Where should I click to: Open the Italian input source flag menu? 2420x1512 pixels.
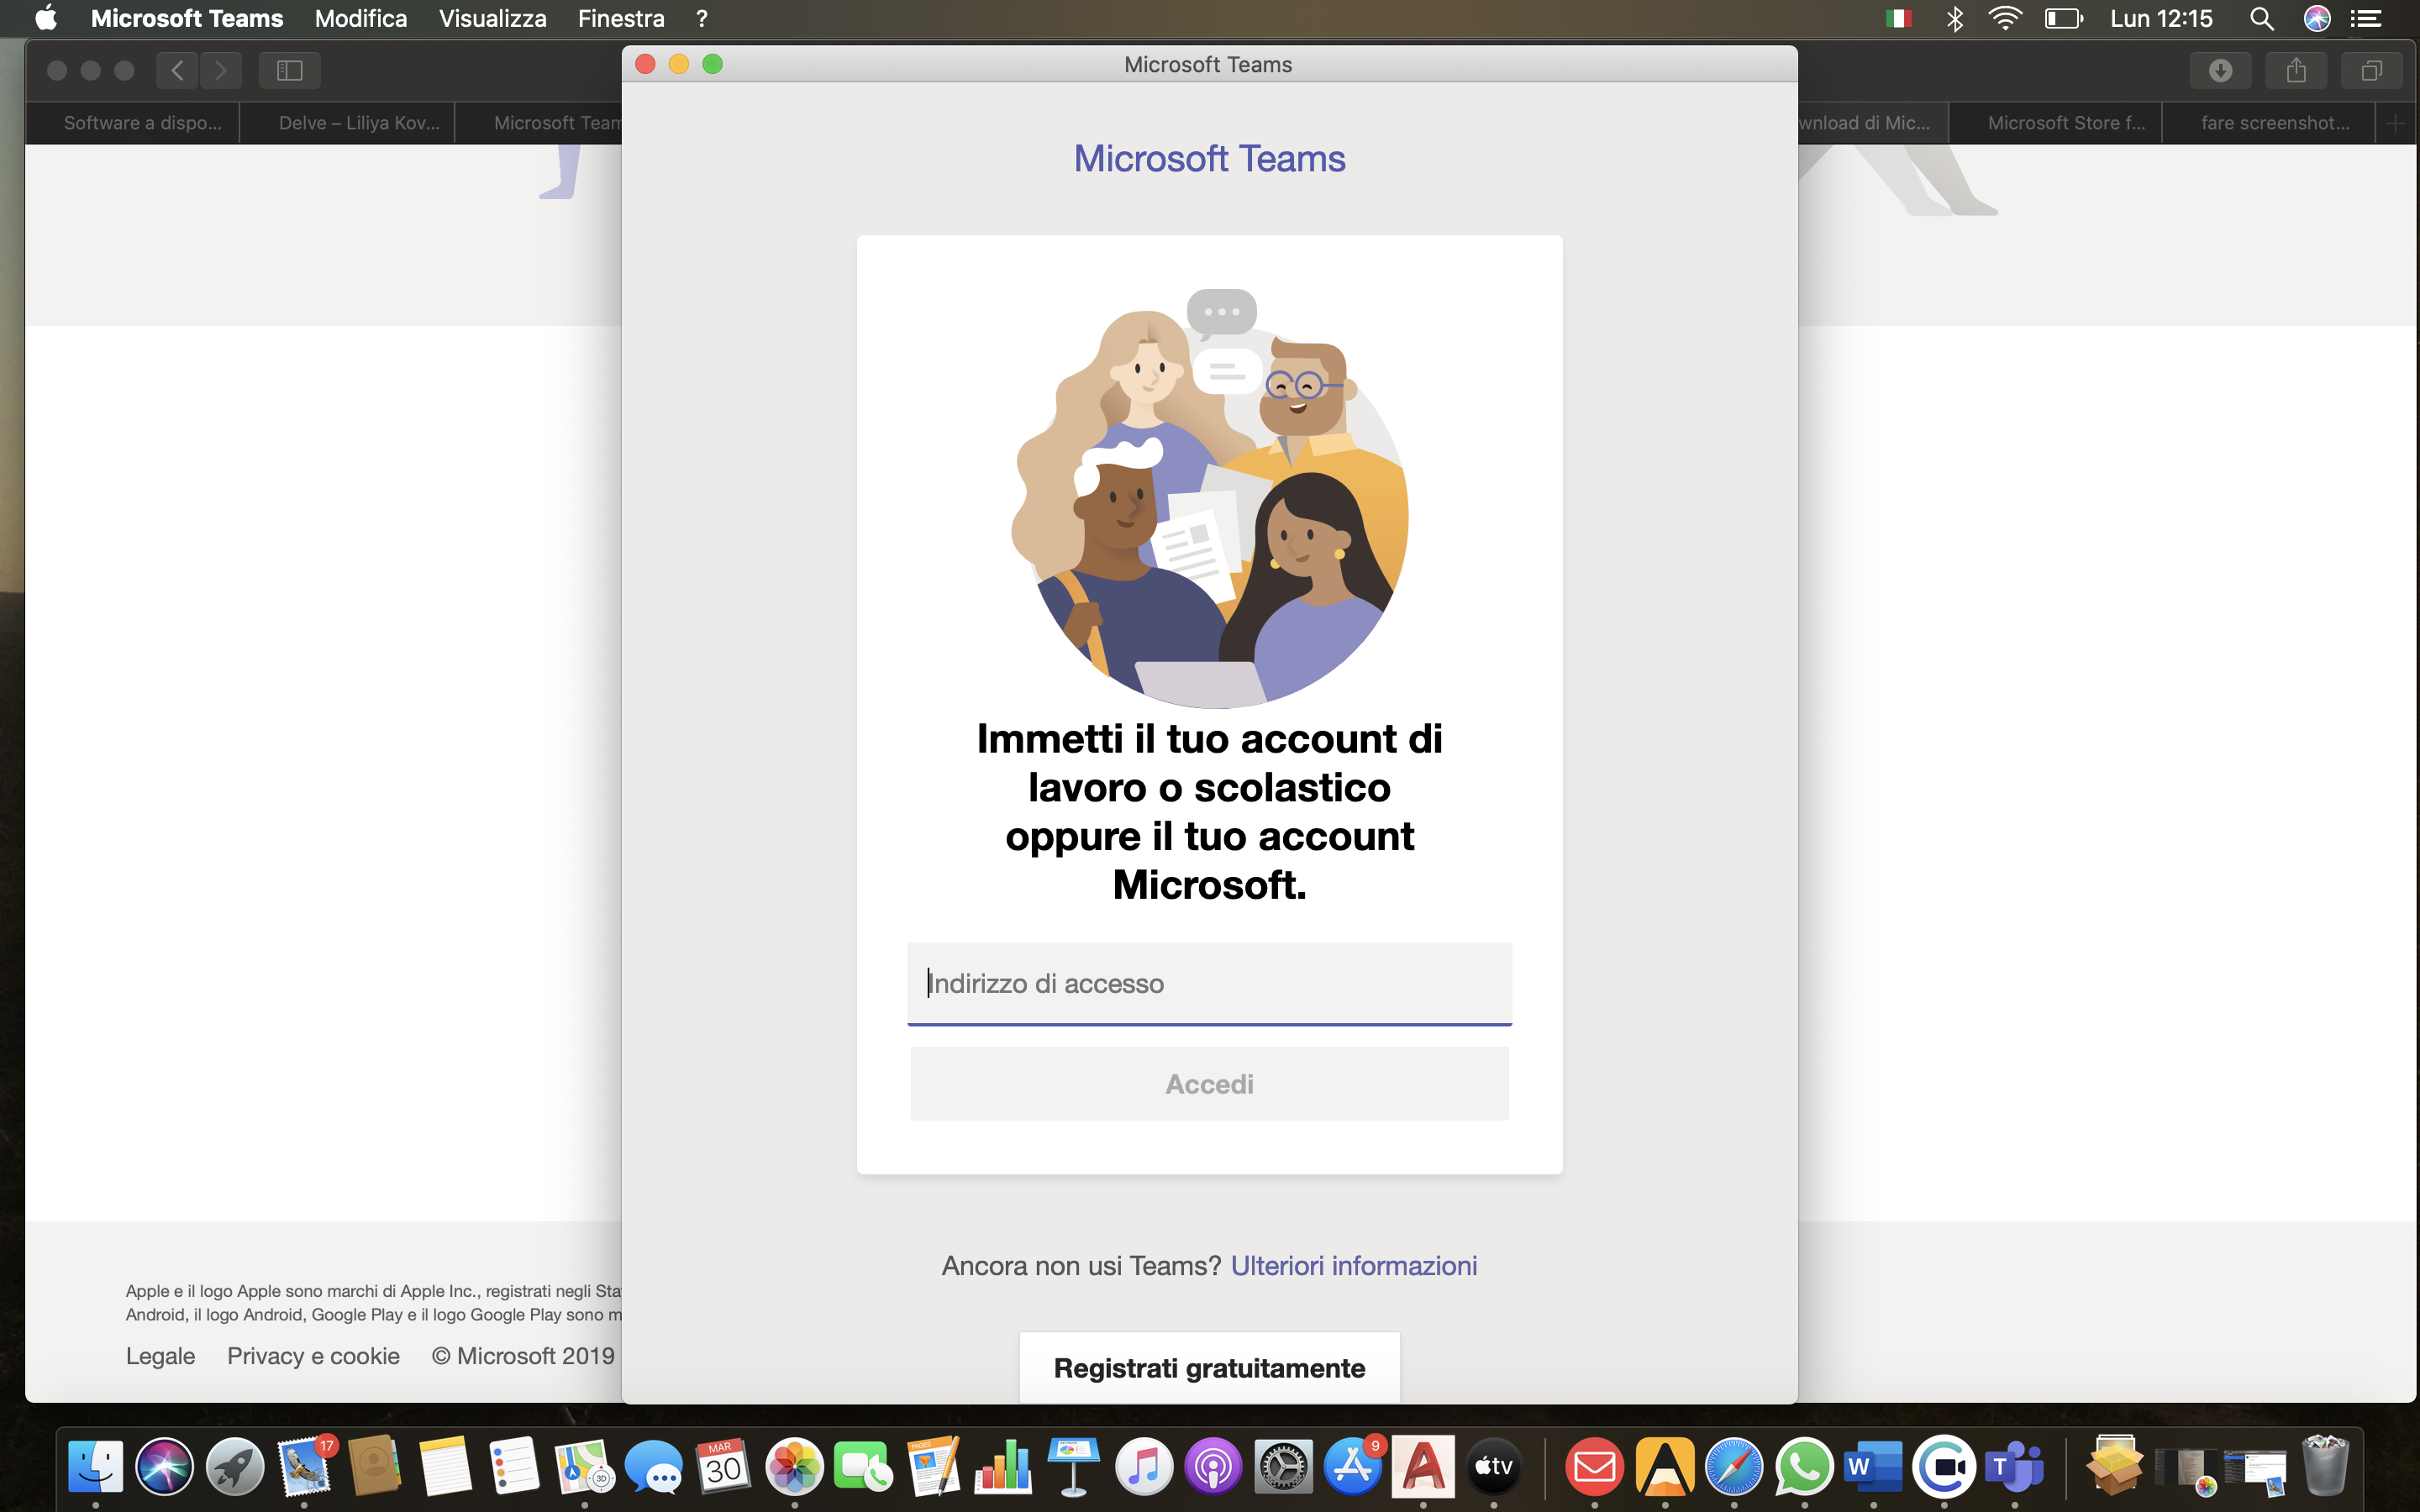(x=1898, y=18)
